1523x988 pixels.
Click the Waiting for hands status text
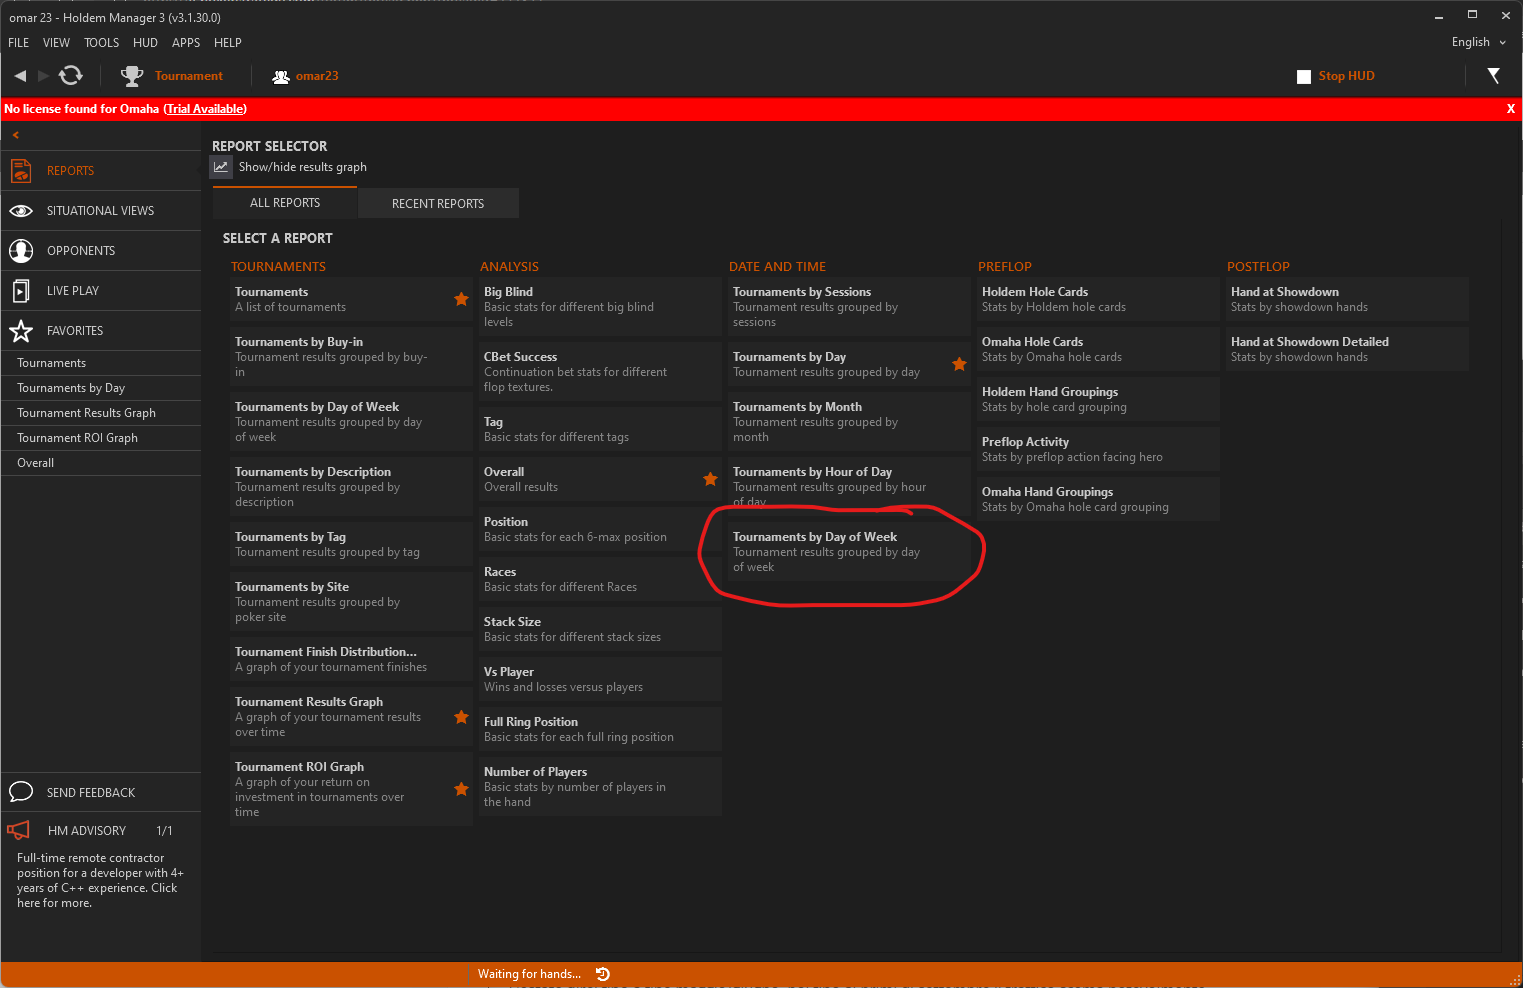529,974
